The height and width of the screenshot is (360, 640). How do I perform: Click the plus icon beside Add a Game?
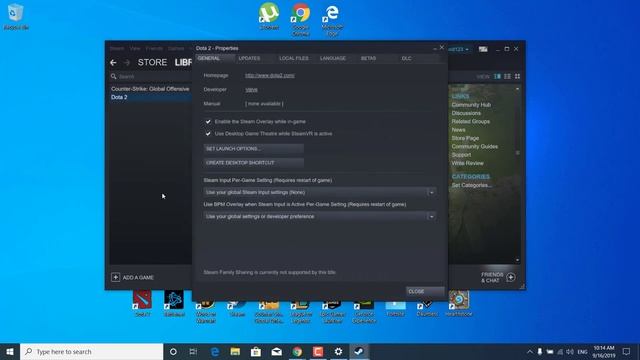point(116,277)
